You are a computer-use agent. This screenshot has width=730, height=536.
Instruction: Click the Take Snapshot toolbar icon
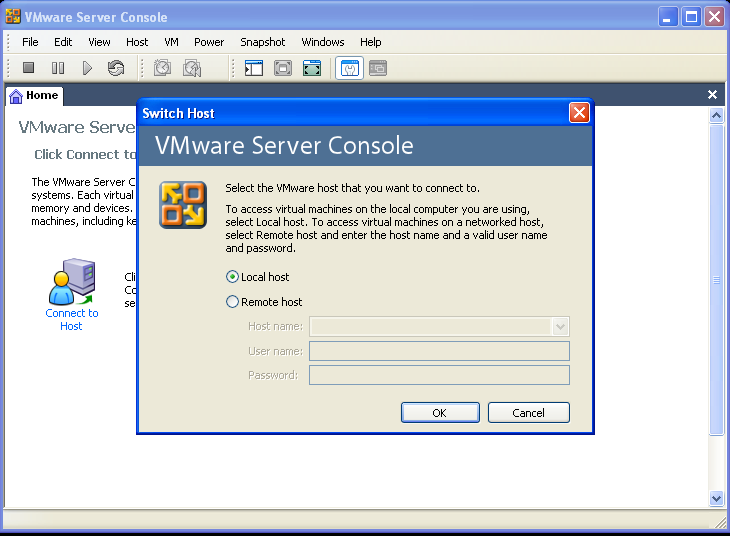coord(162,68)
